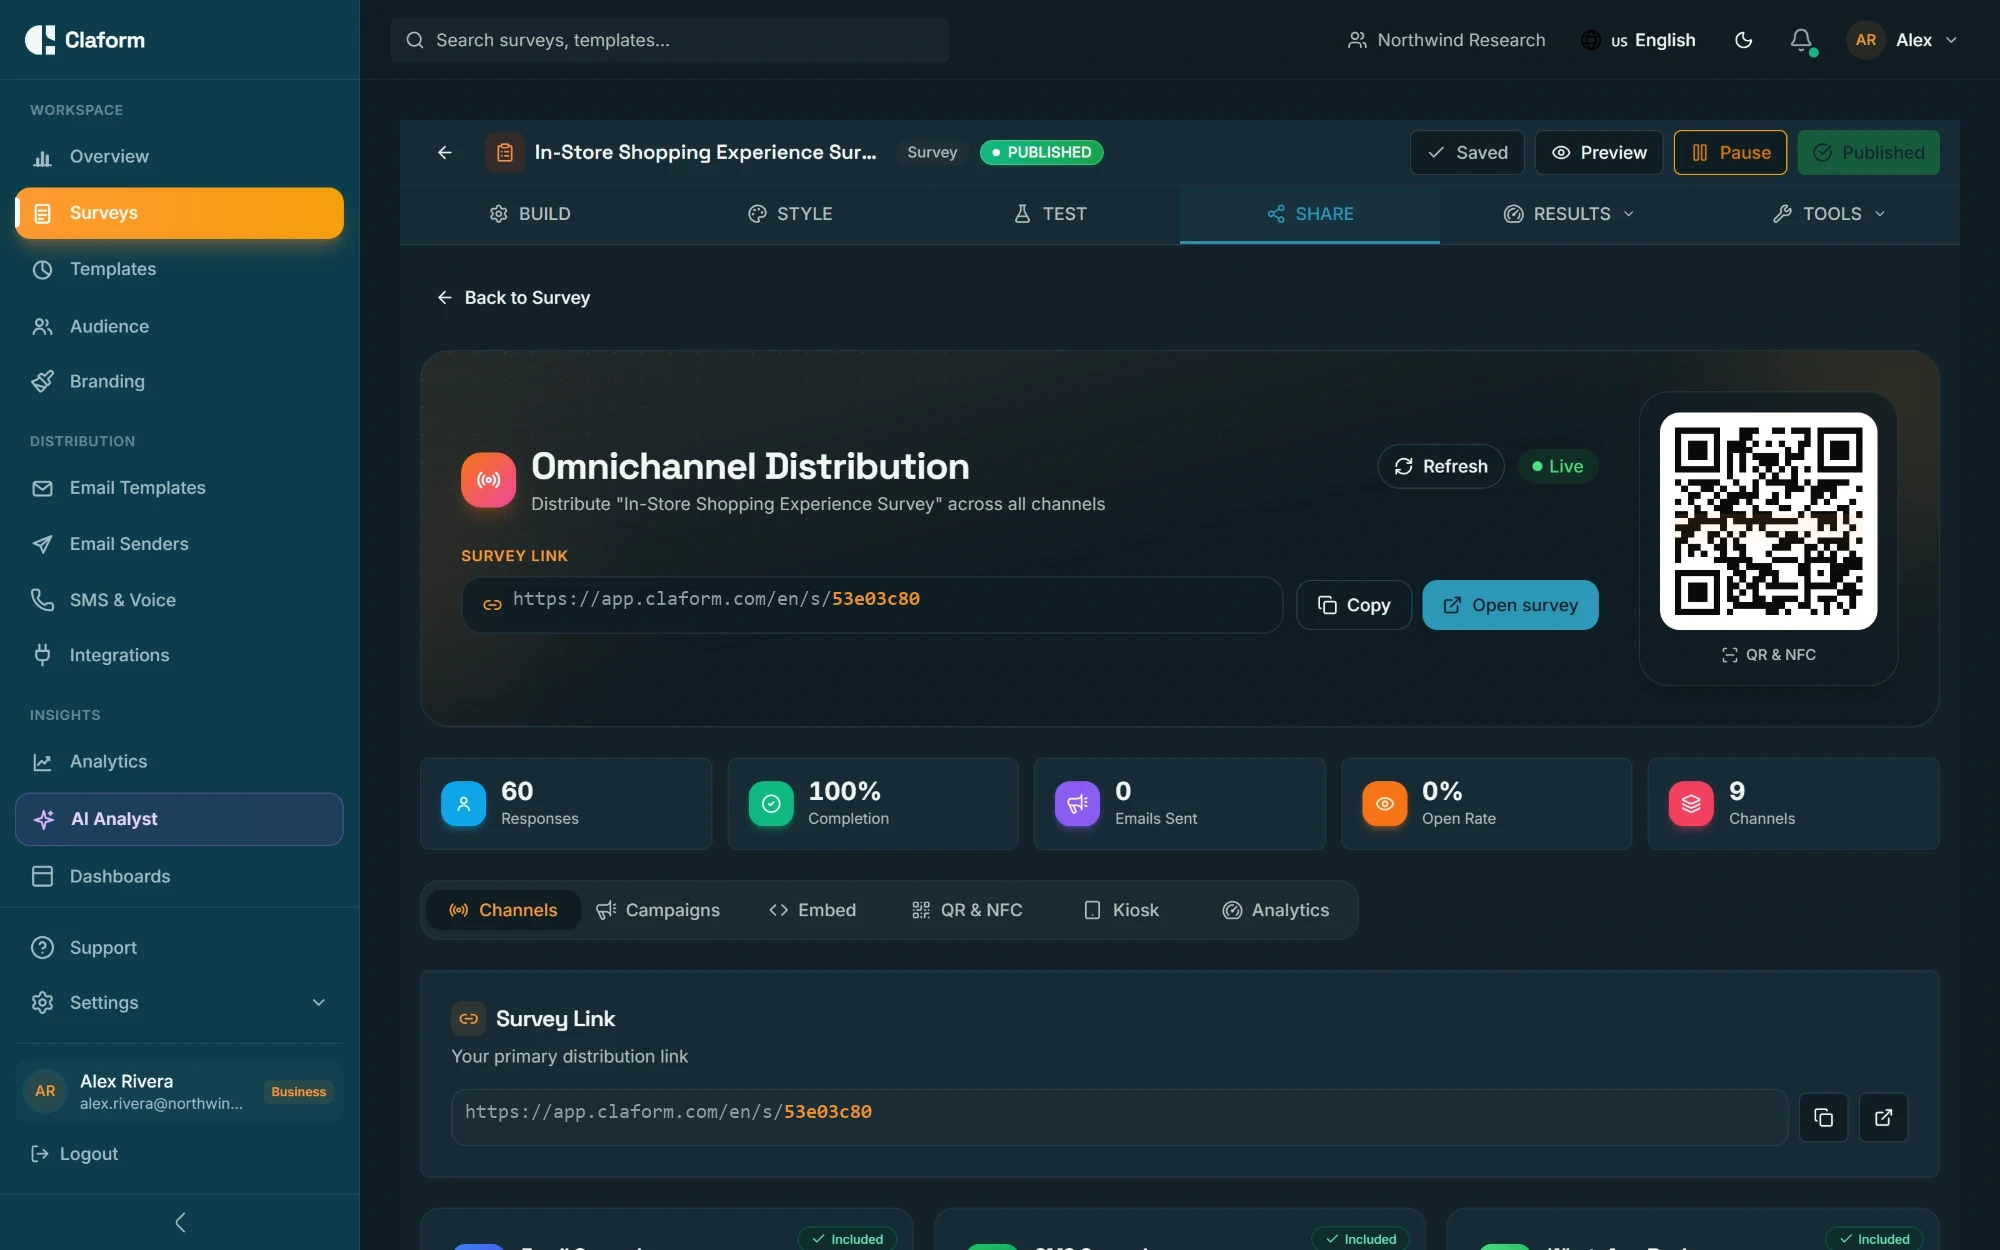Refresh the distribution data
The height and width of the screenshot is (1250, 2000).
[1440, 466]
